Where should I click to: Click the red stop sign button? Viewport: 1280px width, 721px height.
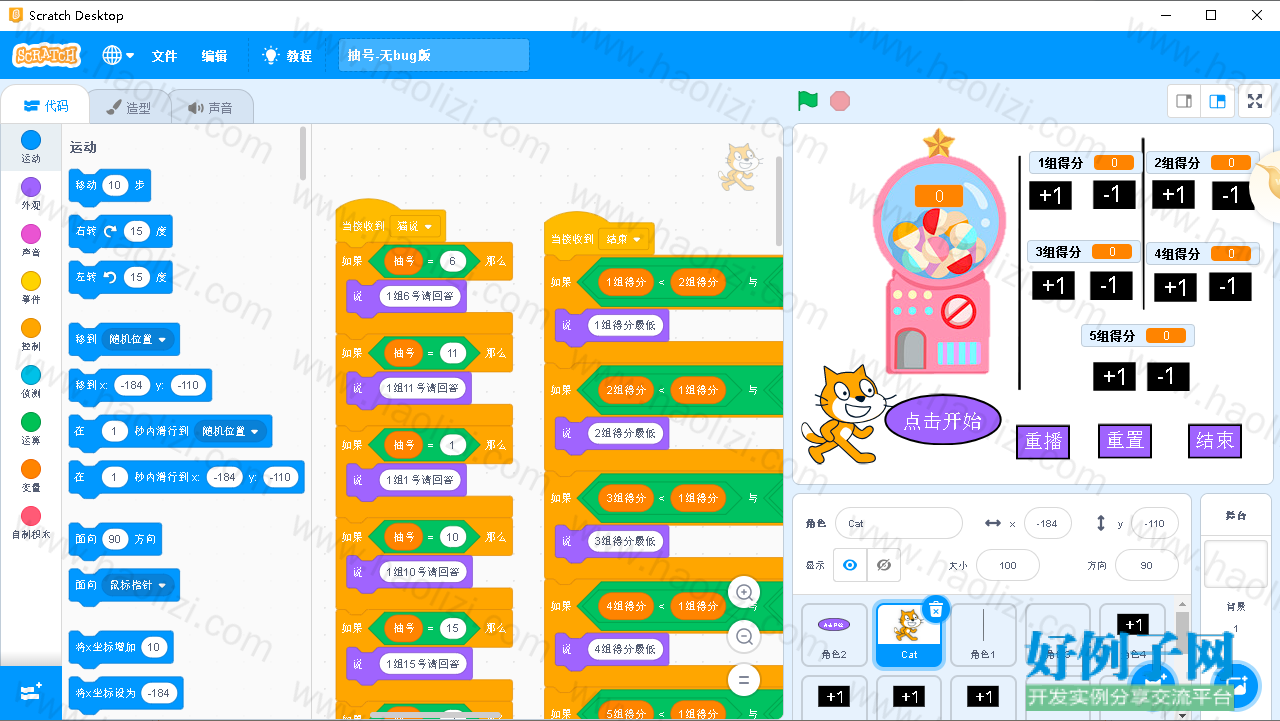tap(840, 101)
